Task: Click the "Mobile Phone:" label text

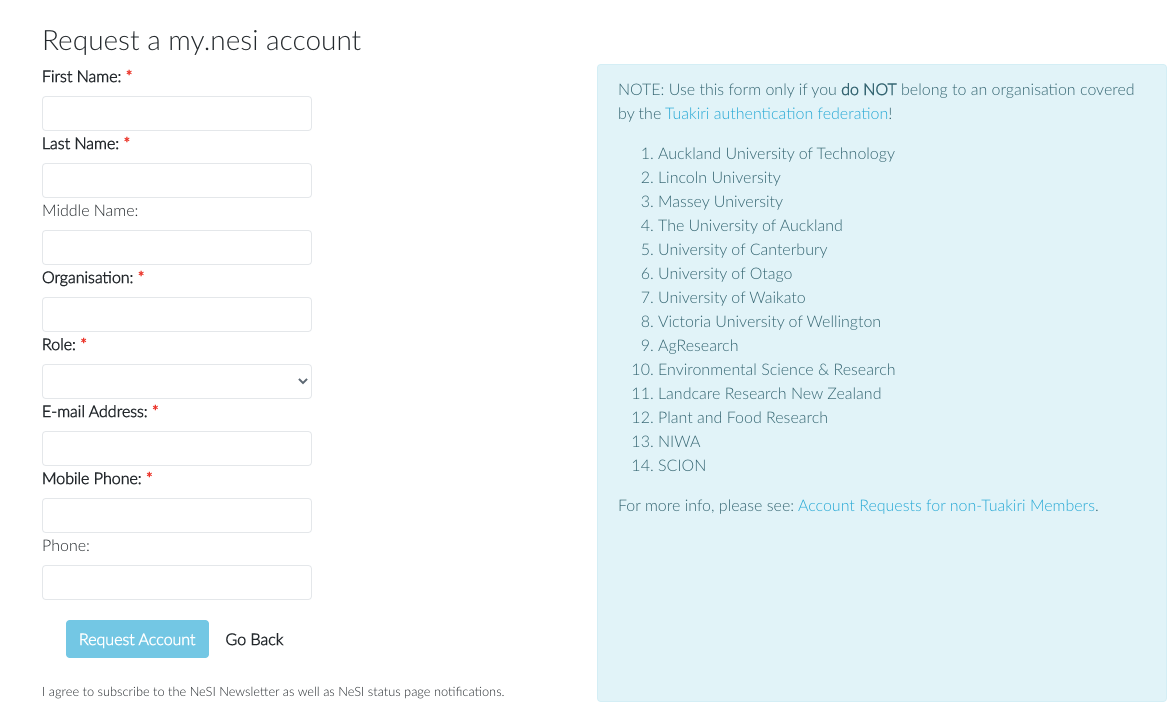Action: 92,479
